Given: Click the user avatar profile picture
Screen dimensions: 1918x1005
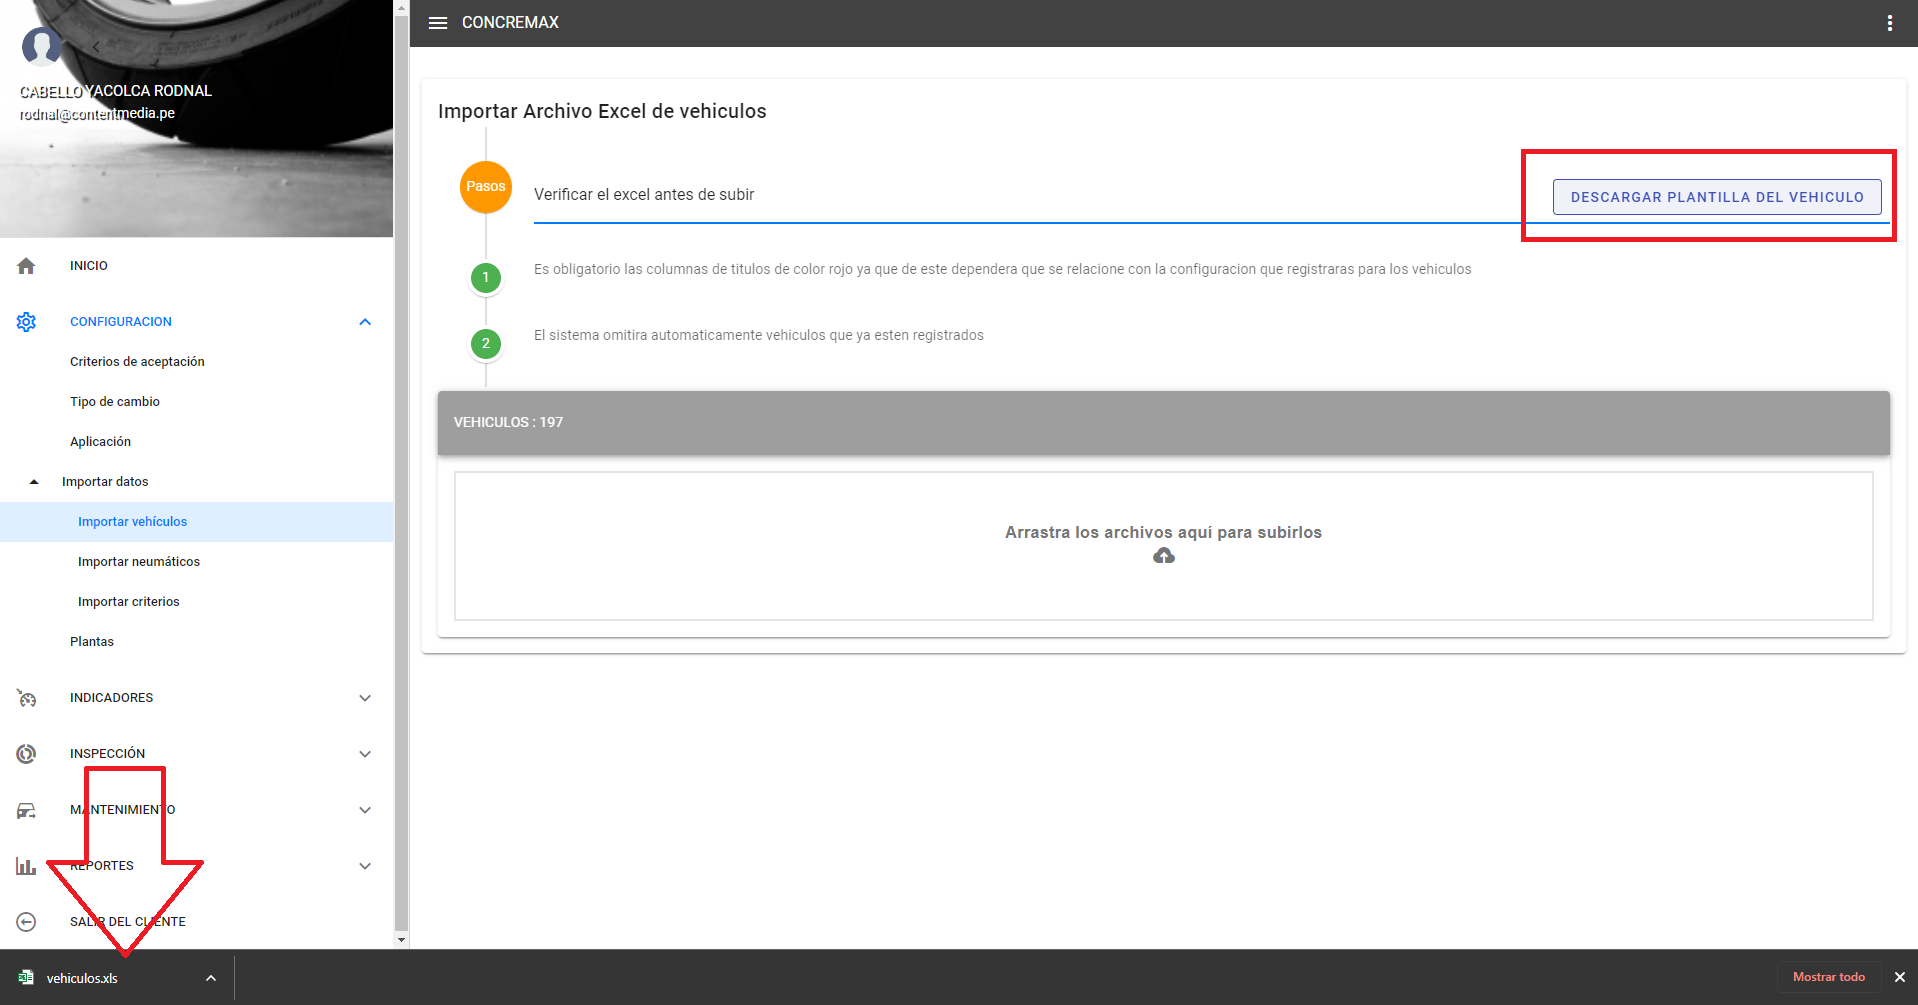Looking at the screenshot, I should (x=41, y=46).
